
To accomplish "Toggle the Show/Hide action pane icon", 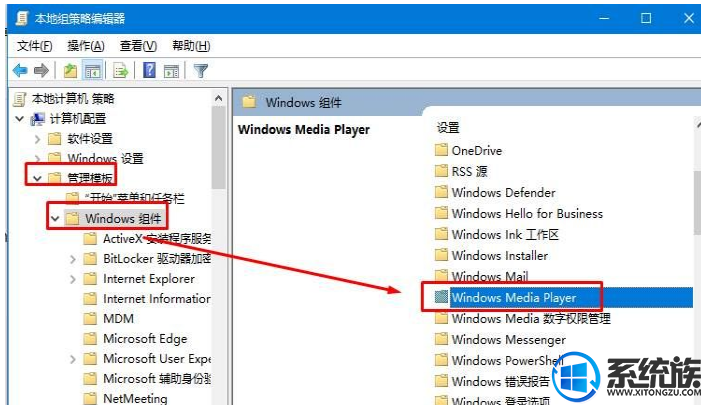I will 171,70.
